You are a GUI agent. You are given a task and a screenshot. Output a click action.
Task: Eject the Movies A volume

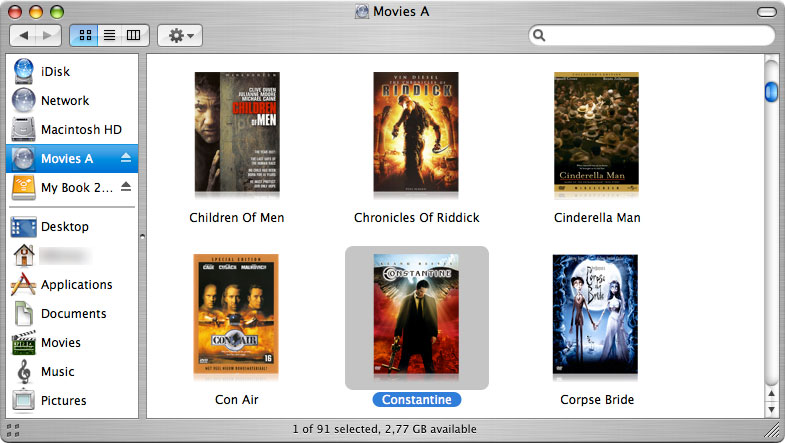pos(126,158)
